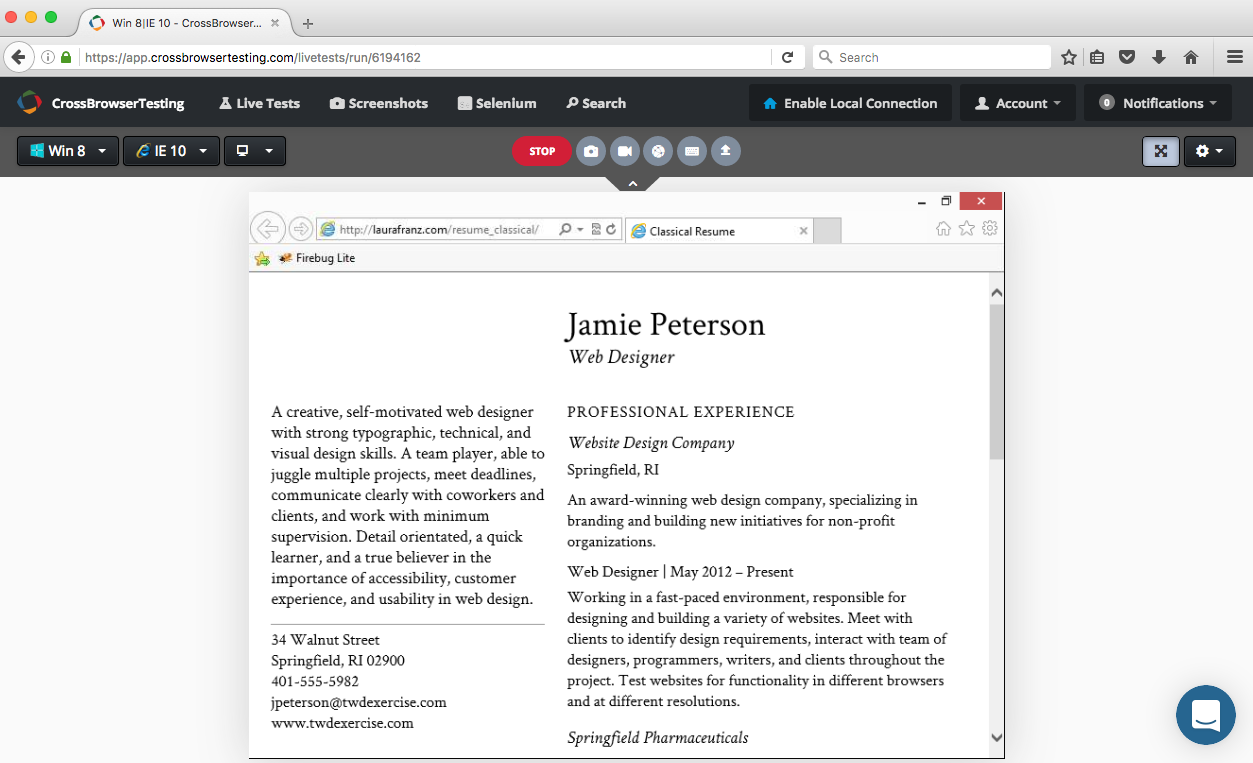Screen dimensions: 1253x763
Task: Open the screen resolution dropdown
Action: [x=254, y=151]
